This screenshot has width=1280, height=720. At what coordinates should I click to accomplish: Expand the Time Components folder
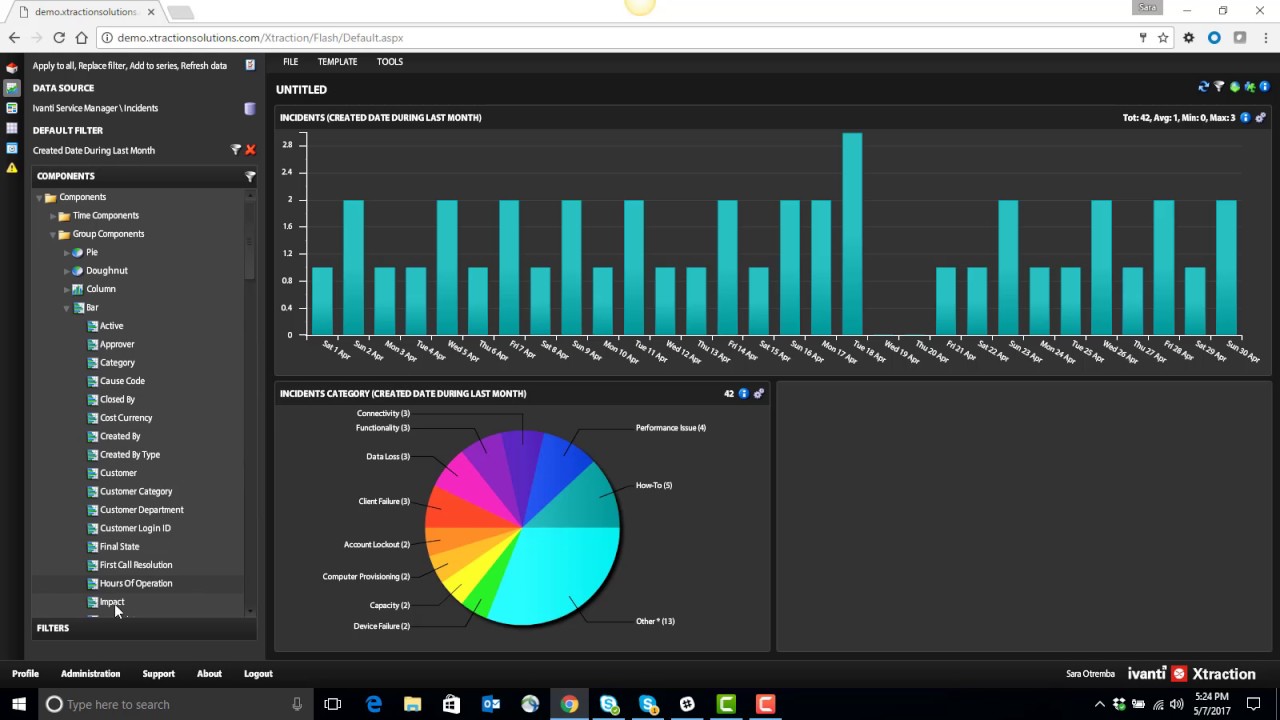click(53, 216)
